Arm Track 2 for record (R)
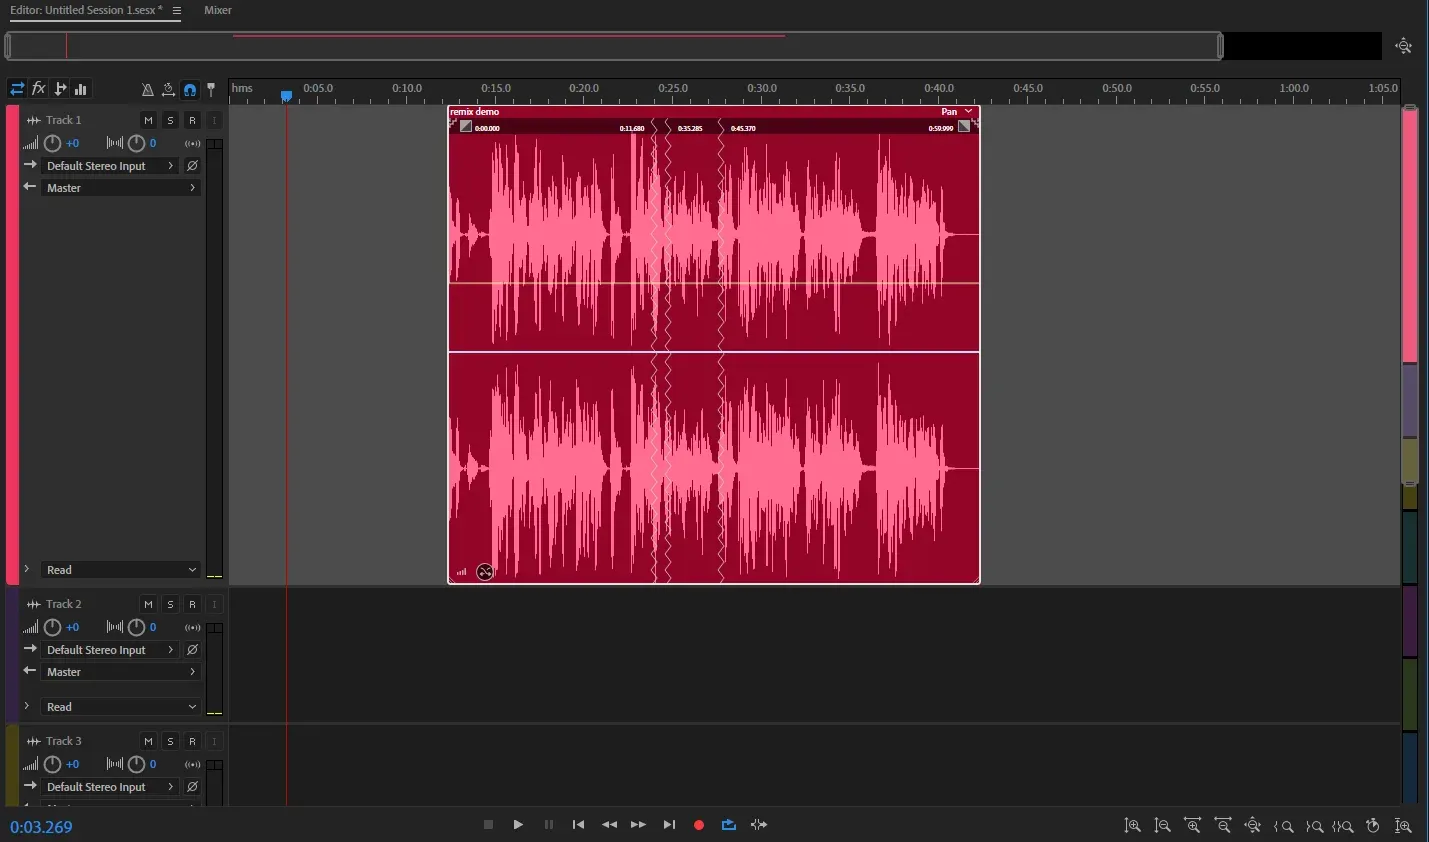This screenshot has height=842, width=1429. click(x=193, y=604)
